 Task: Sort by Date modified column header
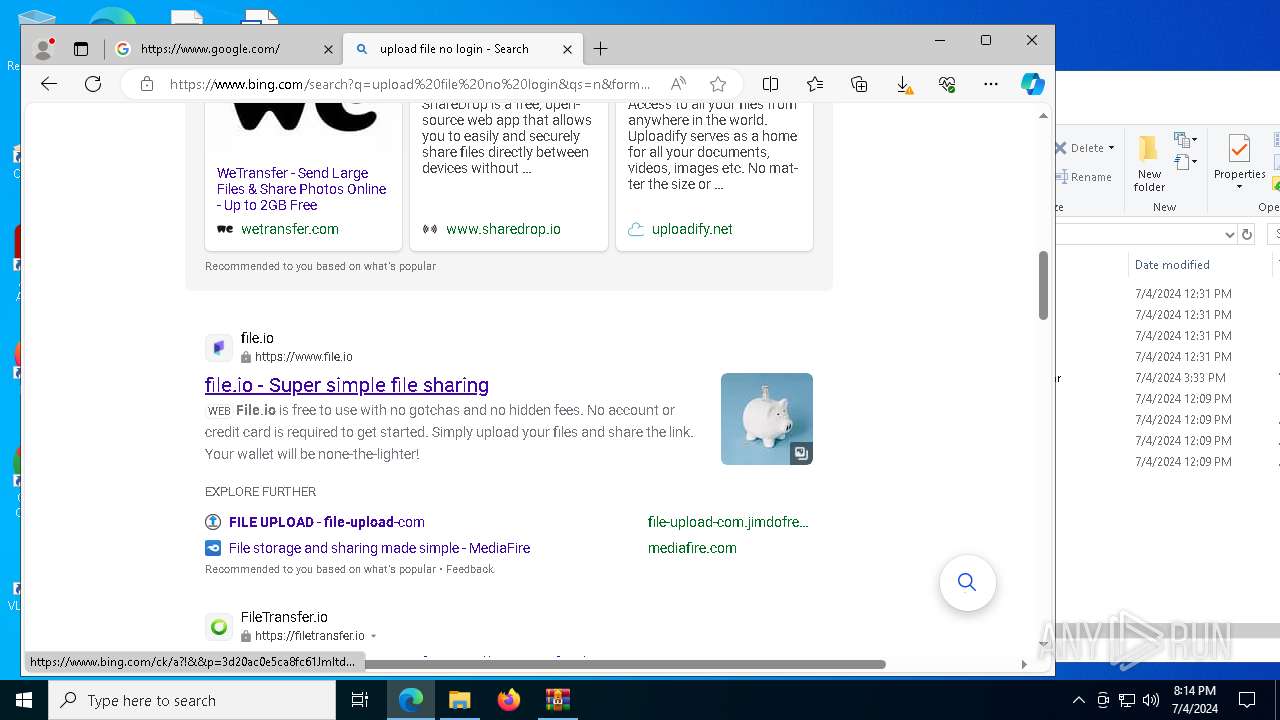tap(1172, 265)
